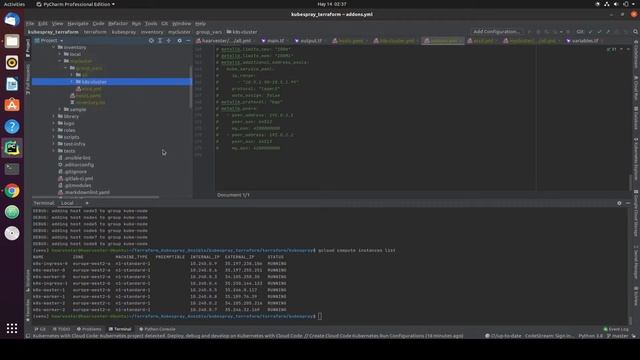The image size is (640, 360).
Task: Open the File menu
Action: (30, 24)
